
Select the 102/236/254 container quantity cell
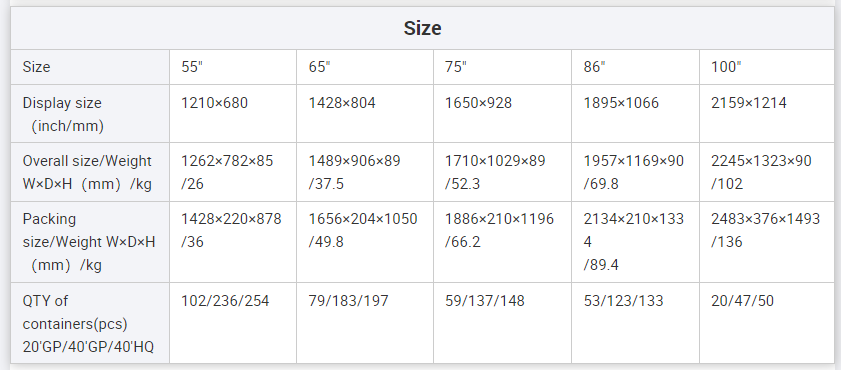(233, 323)
